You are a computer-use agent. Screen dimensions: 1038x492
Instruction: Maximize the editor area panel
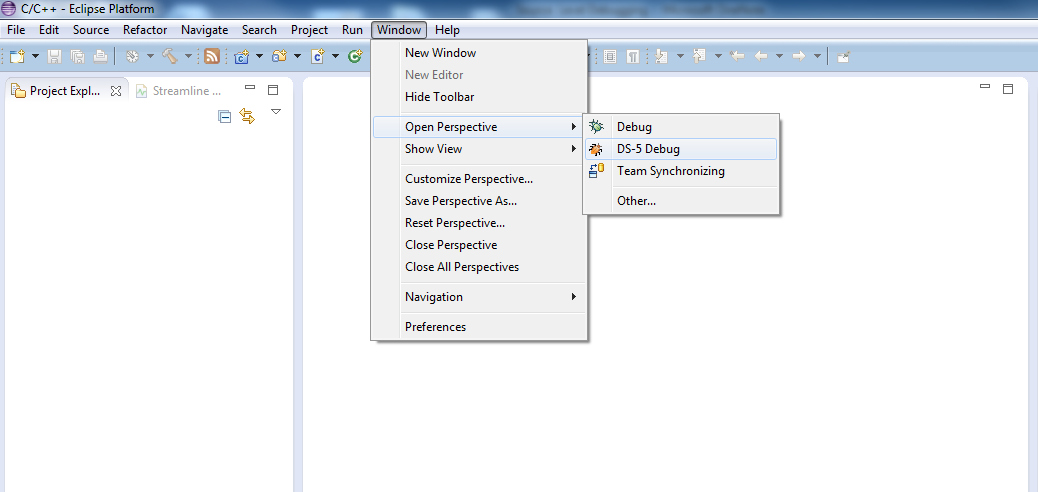point(1008,89)
